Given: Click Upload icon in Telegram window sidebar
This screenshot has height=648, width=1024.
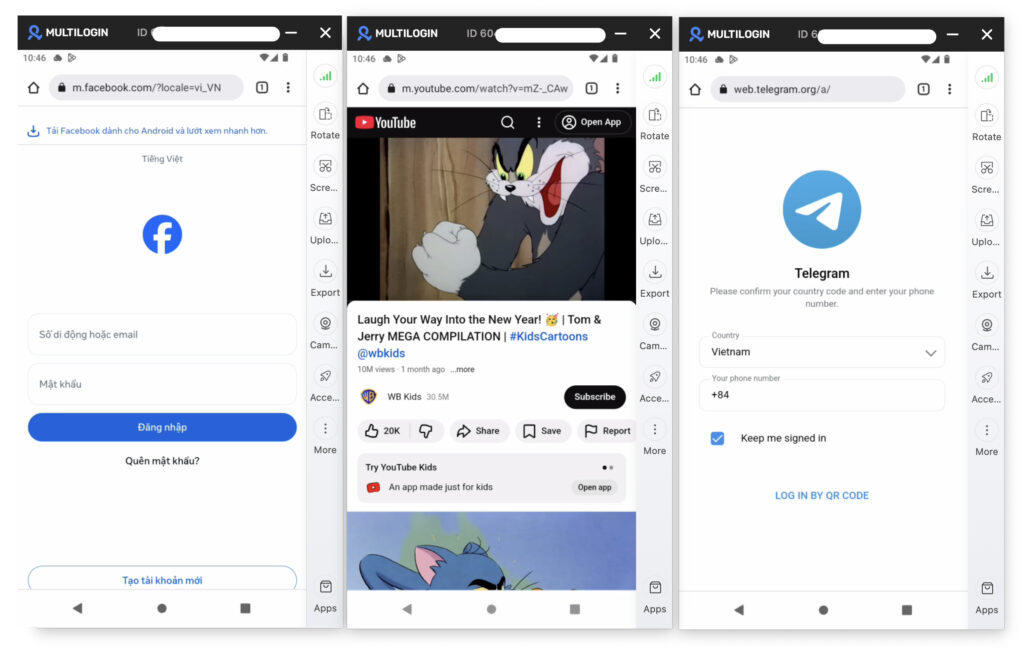Looking at the screenshot, I should (x=986, y=220).
